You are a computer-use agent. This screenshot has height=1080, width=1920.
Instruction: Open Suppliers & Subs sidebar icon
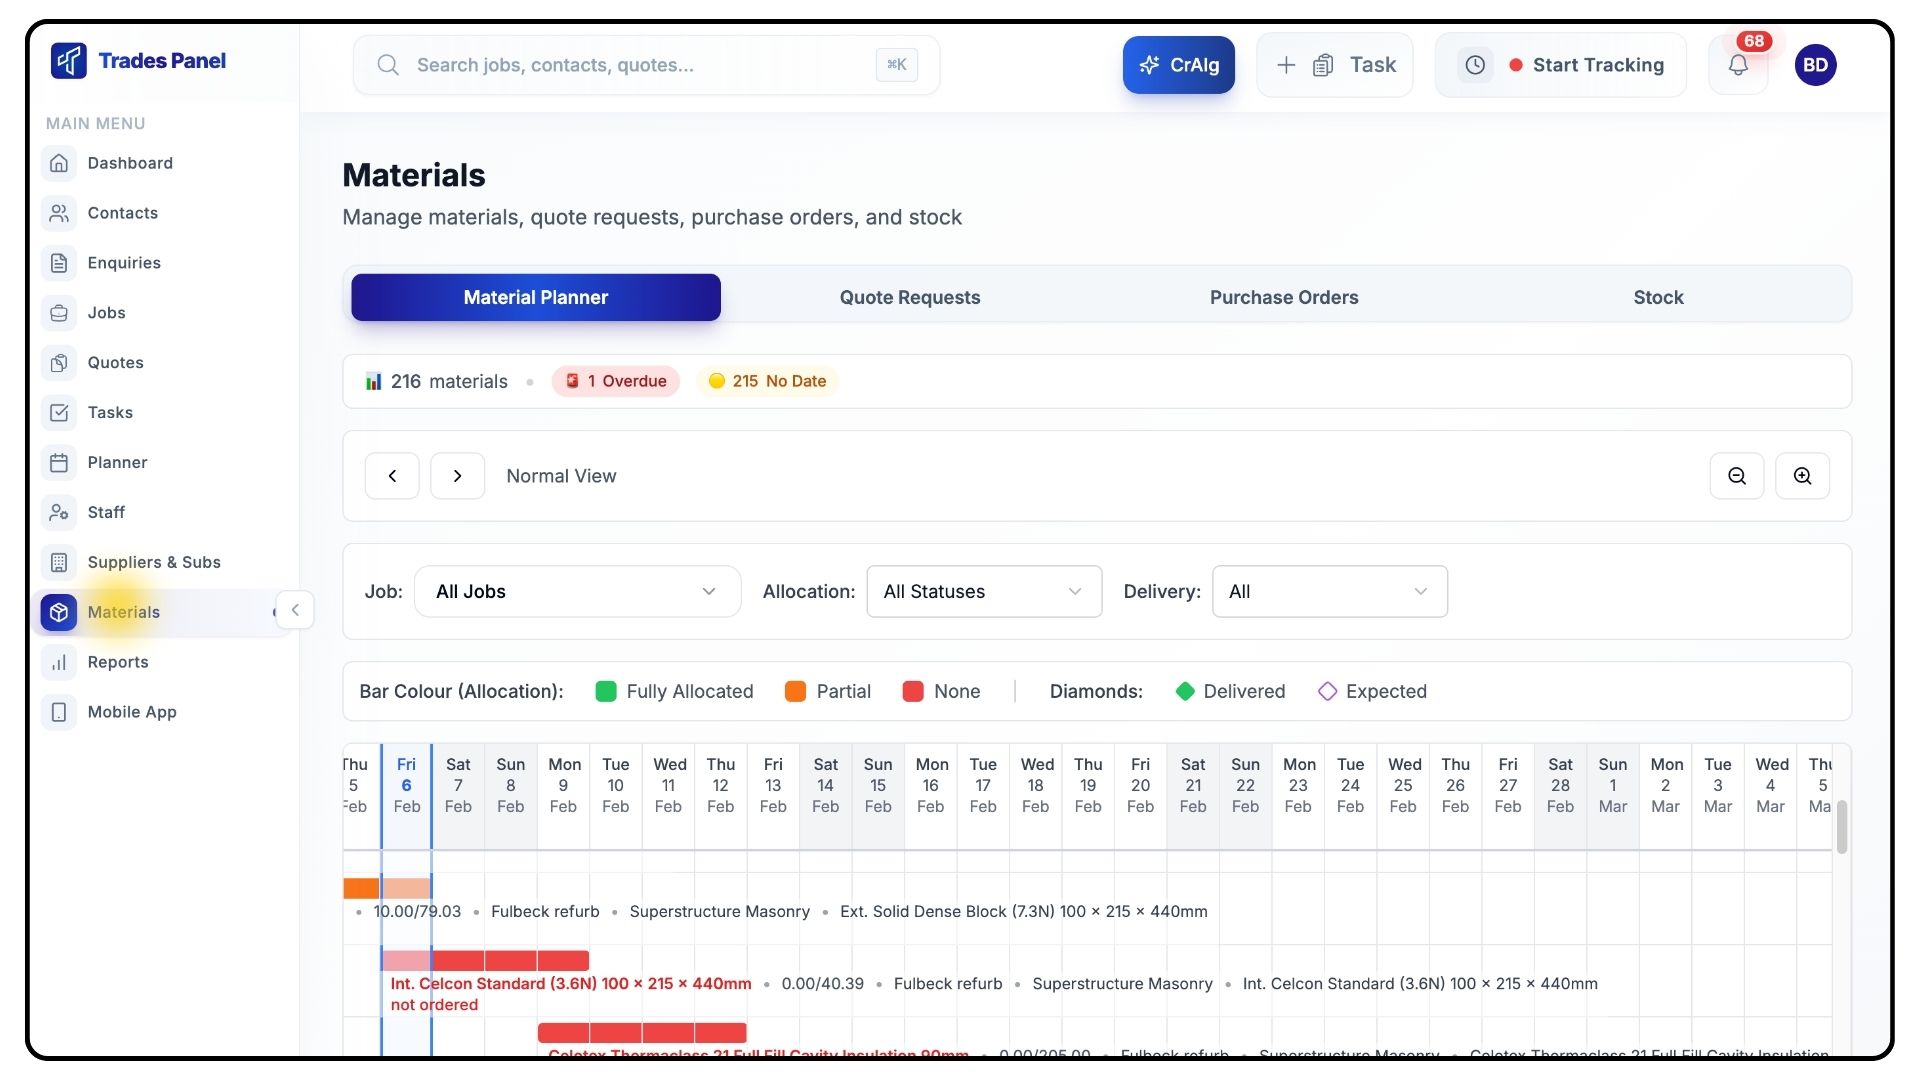(x=59, y=562)
